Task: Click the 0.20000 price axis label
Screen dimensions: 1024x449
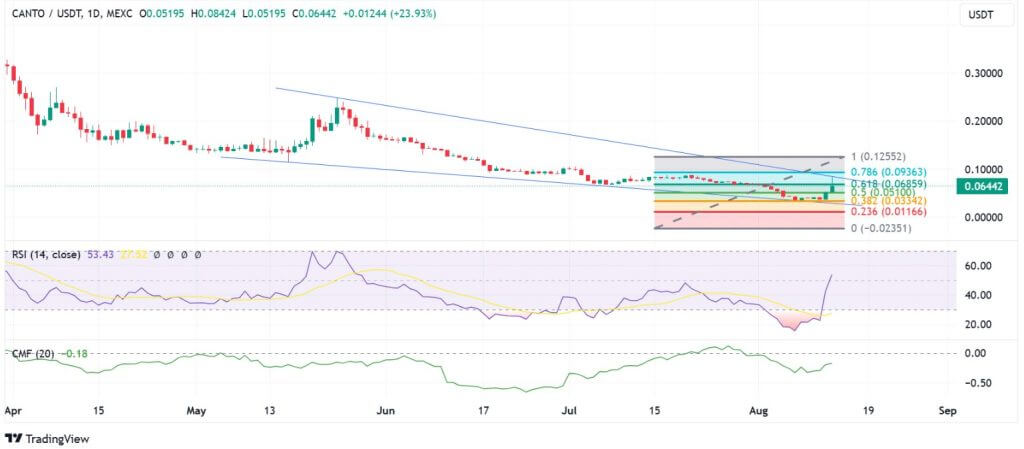Action: click(x=984, y=121)
